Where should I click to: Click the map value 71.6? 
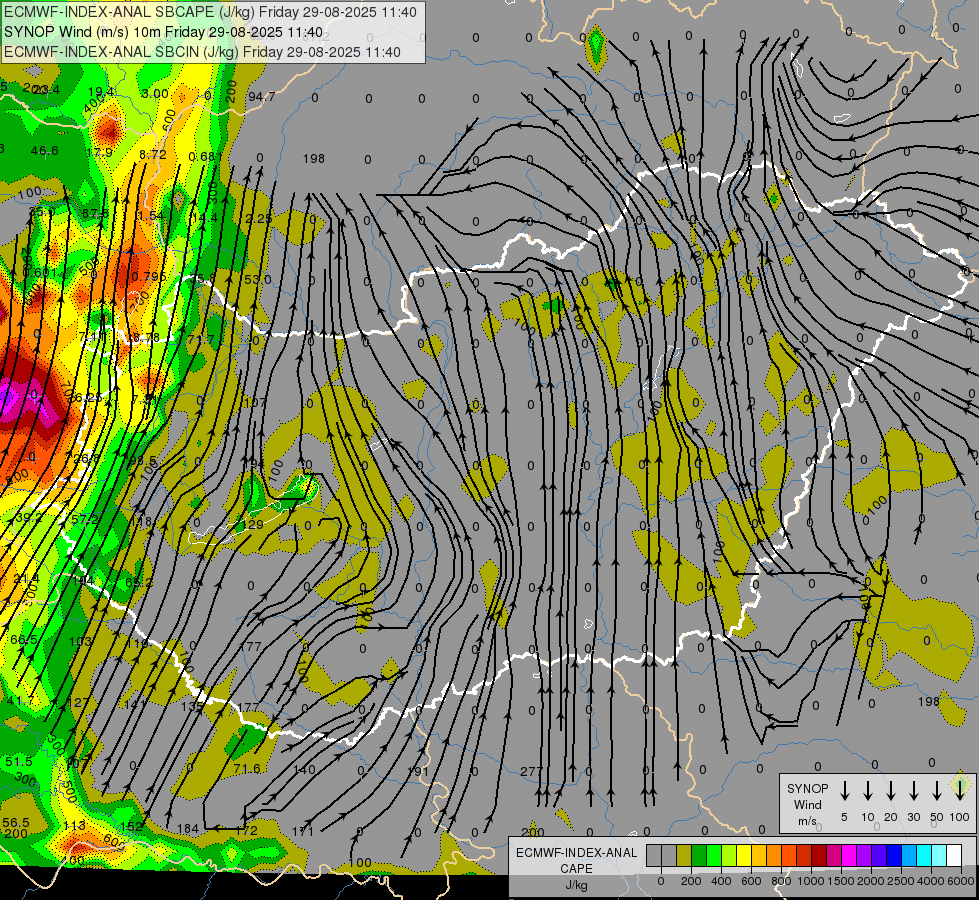[x=247, y=768]
